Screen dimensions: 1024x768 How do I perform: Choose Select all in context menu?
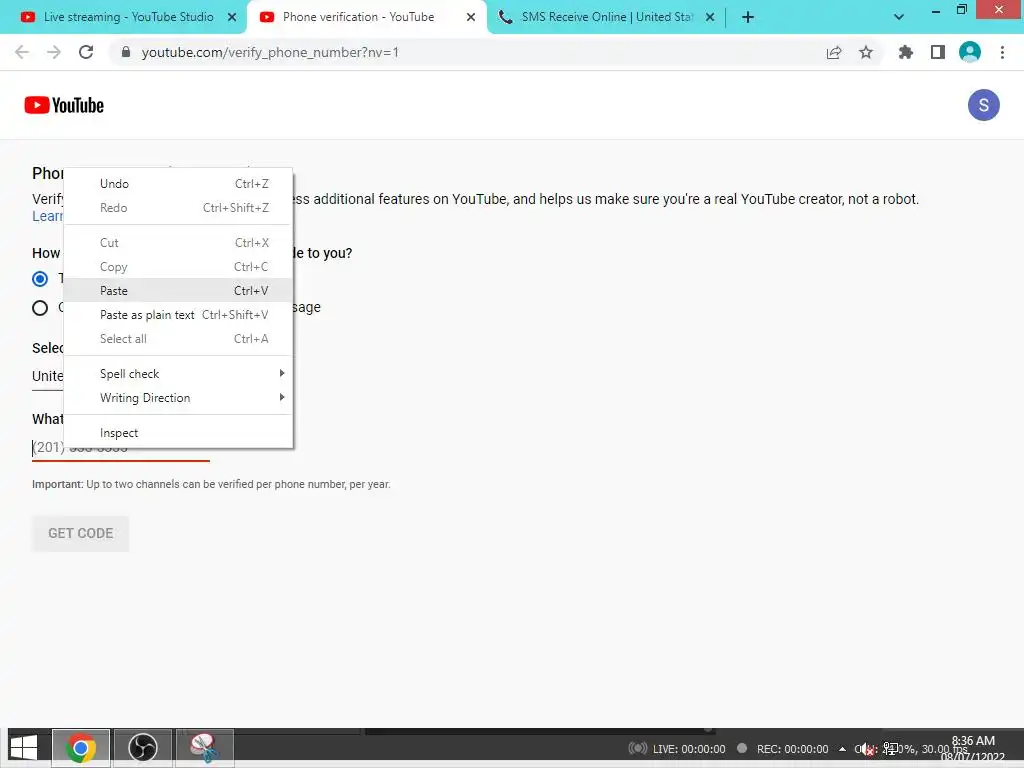[x=178, y=339]
